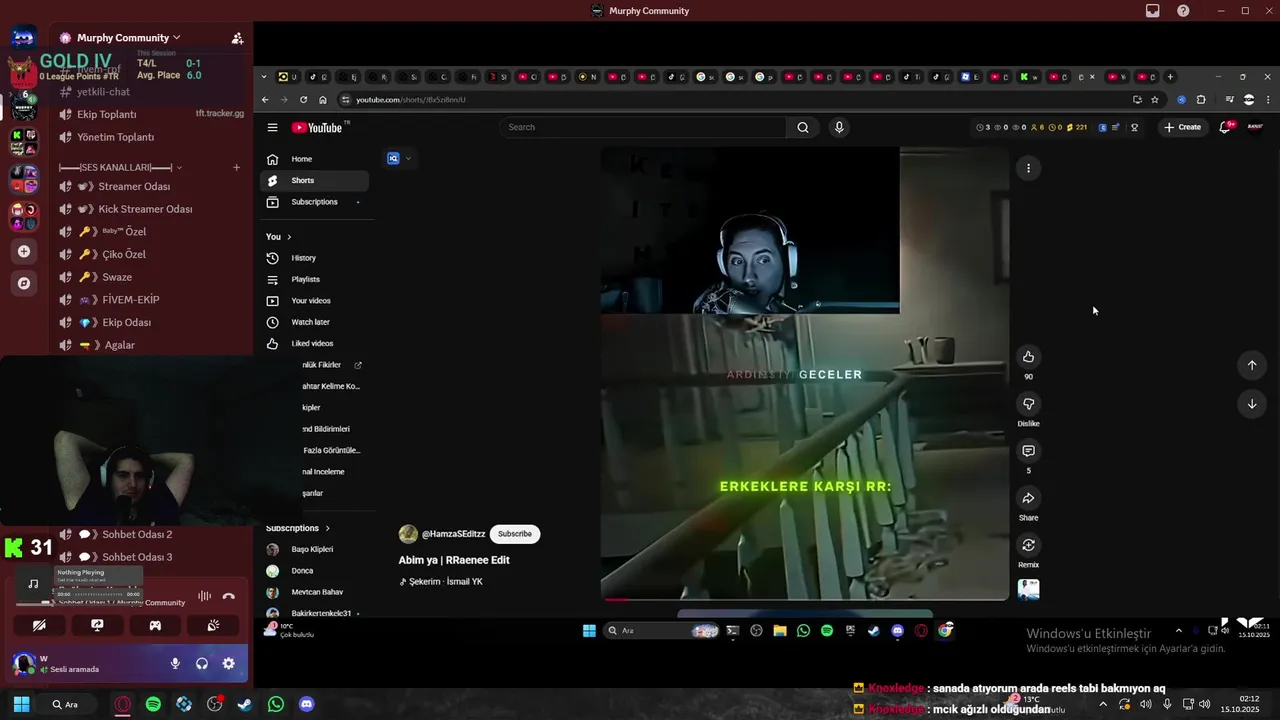
Task: Open Discord inbox icon in title bar
Action: (1153, 11)
